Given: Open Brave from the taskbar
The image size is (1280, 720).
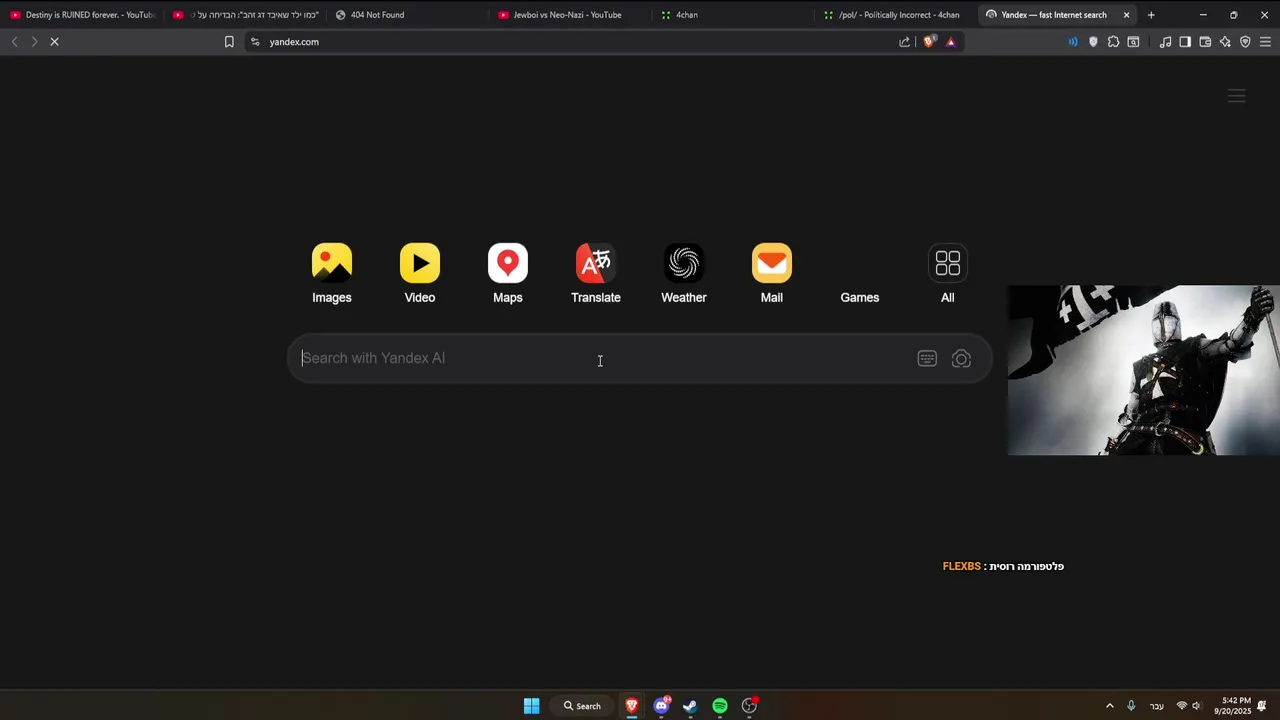Looking at the screenshot, I should (x=632, y=706).
